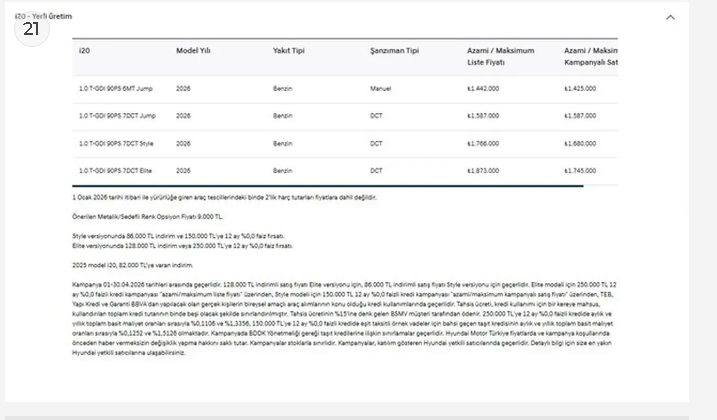Click the i20 column header
Image resolution: width=717 pixels, height=420 pixels.
(x=84, y=51)
